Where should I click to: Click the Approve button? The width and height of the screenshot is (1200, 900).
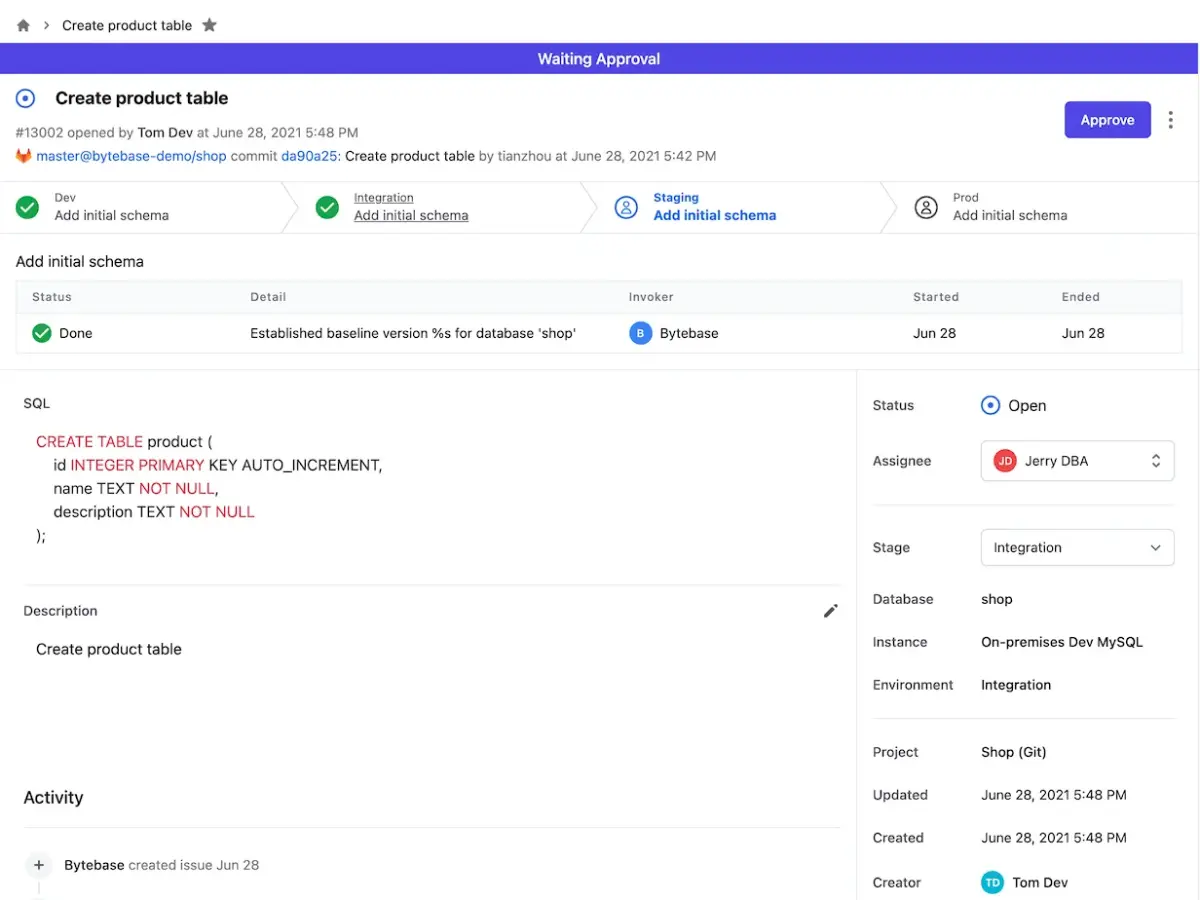point(1107,119)
